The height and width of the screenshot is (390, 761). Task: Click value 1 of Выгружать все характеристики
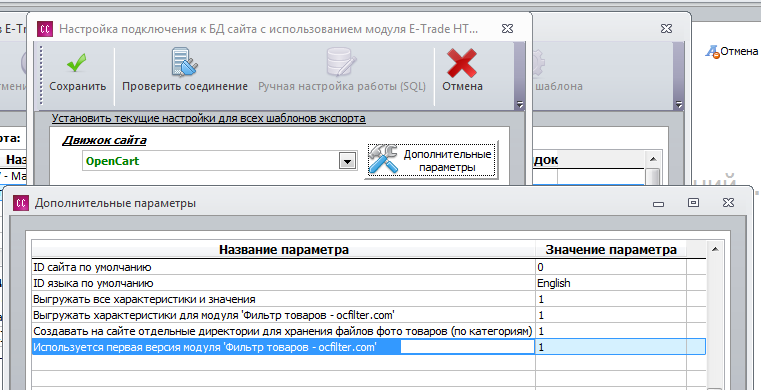611,299
